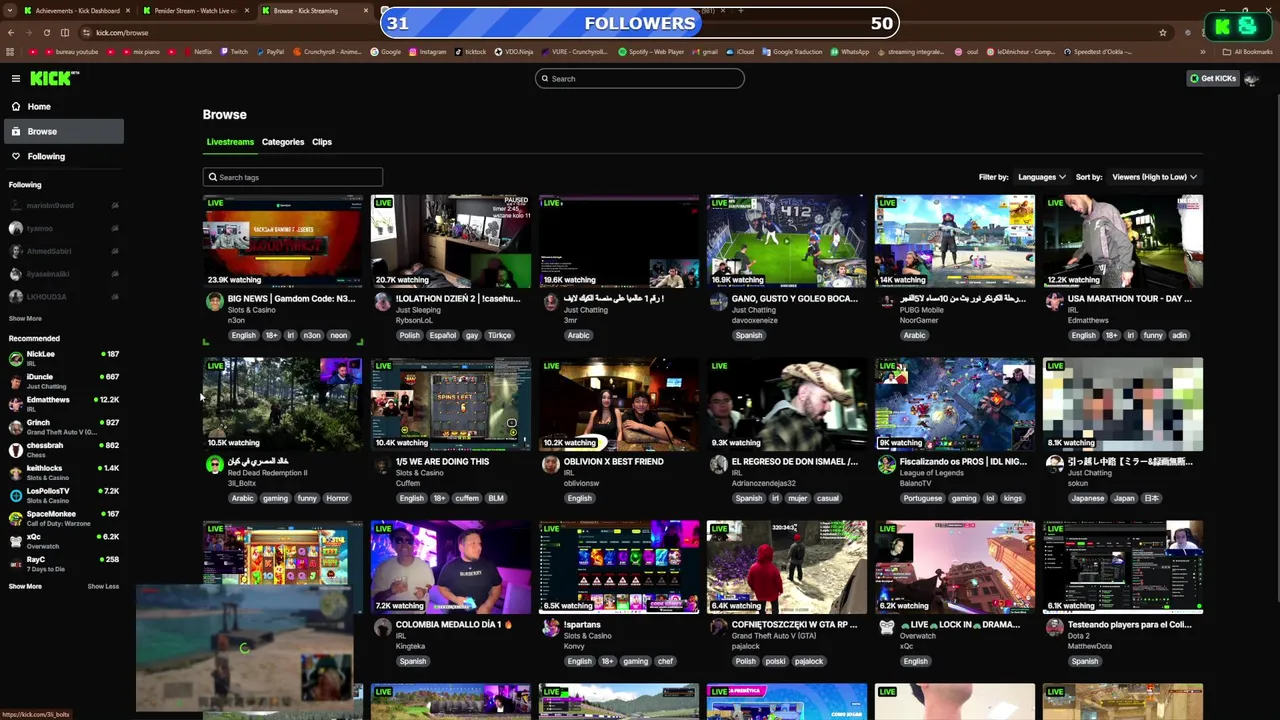The height and width of the screenshot is (720, 1280).
Task: Click the streamer avatar next to Fiscalizando os PROS
Action: point(886,465)
